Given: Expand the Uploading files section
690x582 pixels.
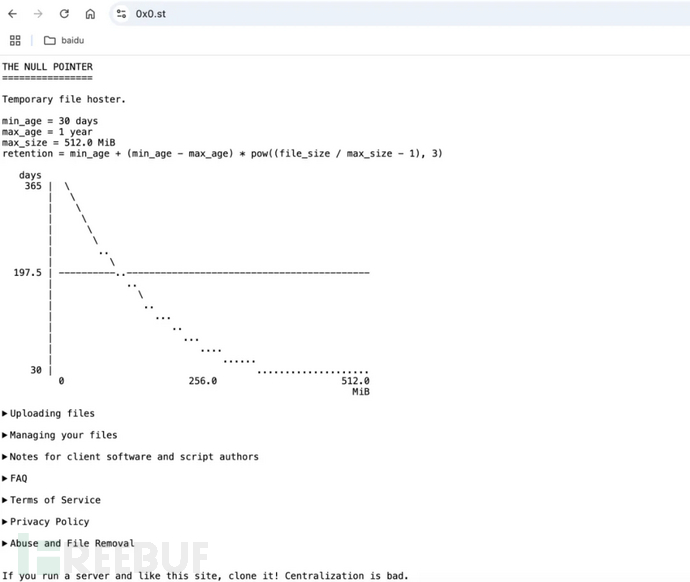Looking at the screenshot, I should (48, 414).
